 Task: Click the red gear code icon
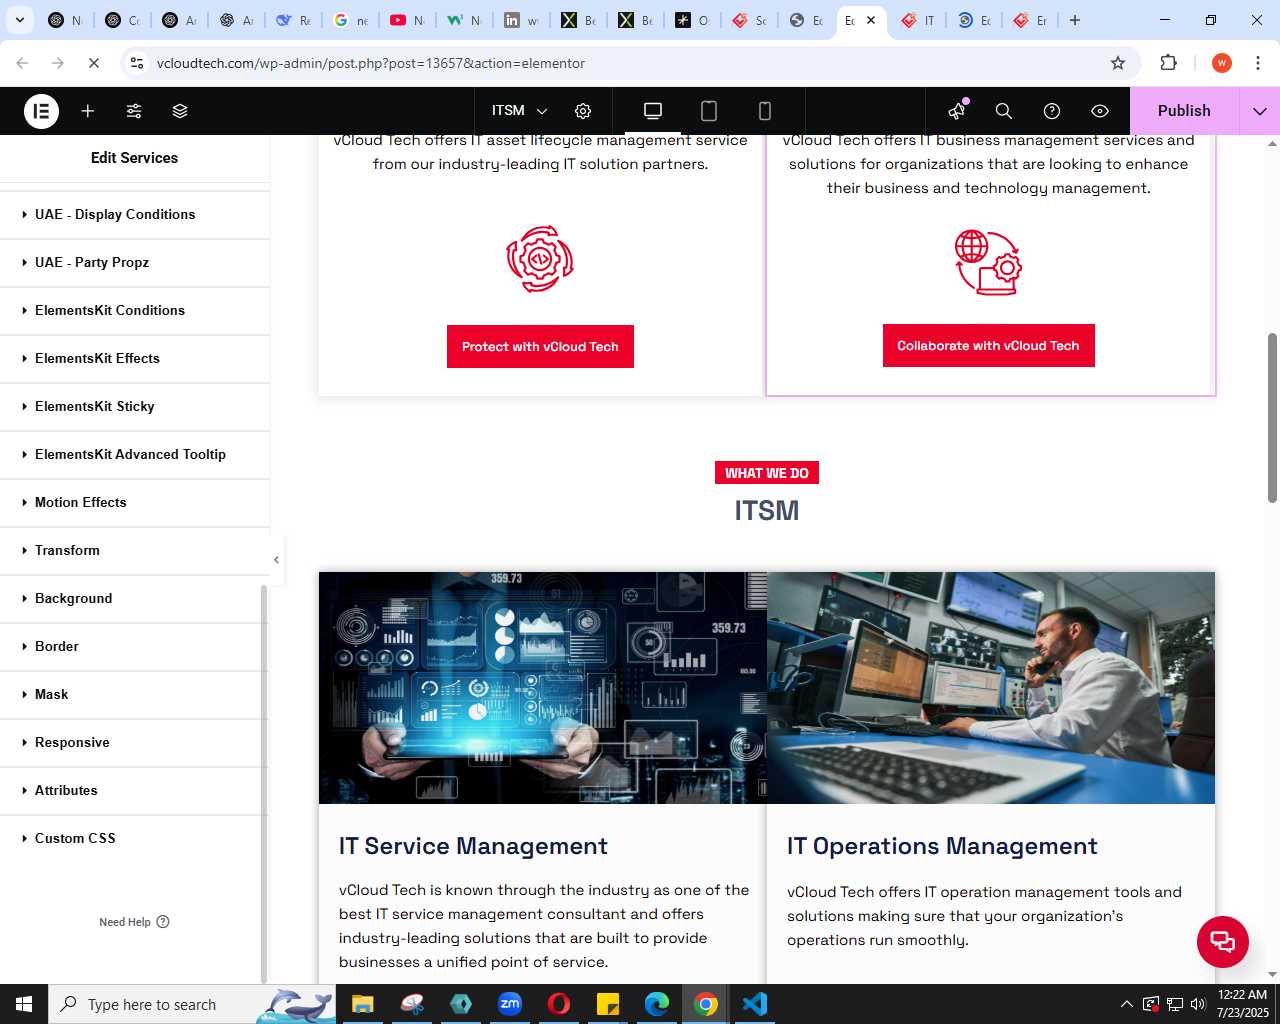540,259
